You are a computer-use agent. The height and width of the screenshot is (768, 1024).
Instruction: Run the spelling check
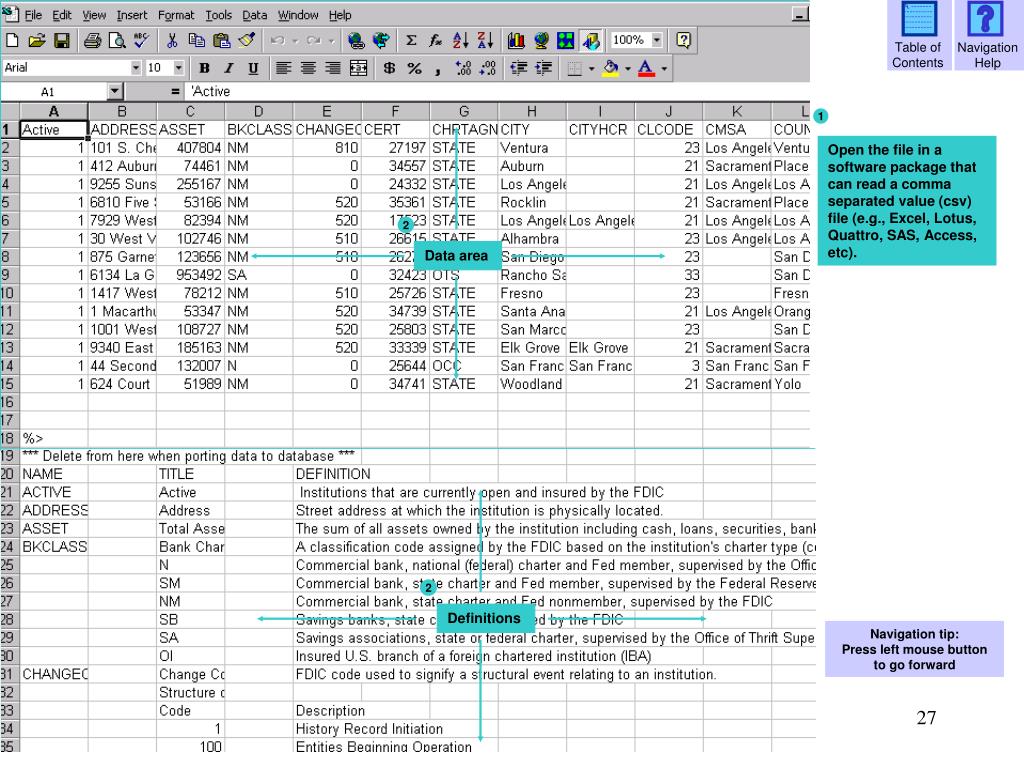tap(141, 40)
